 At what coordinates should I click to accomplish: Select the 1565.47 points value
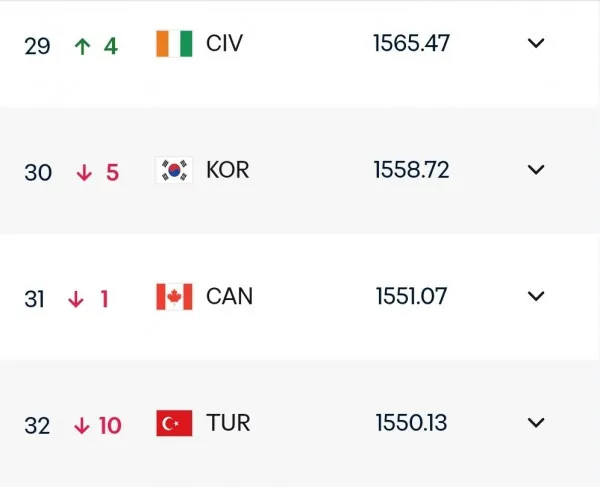pos(411,43)
